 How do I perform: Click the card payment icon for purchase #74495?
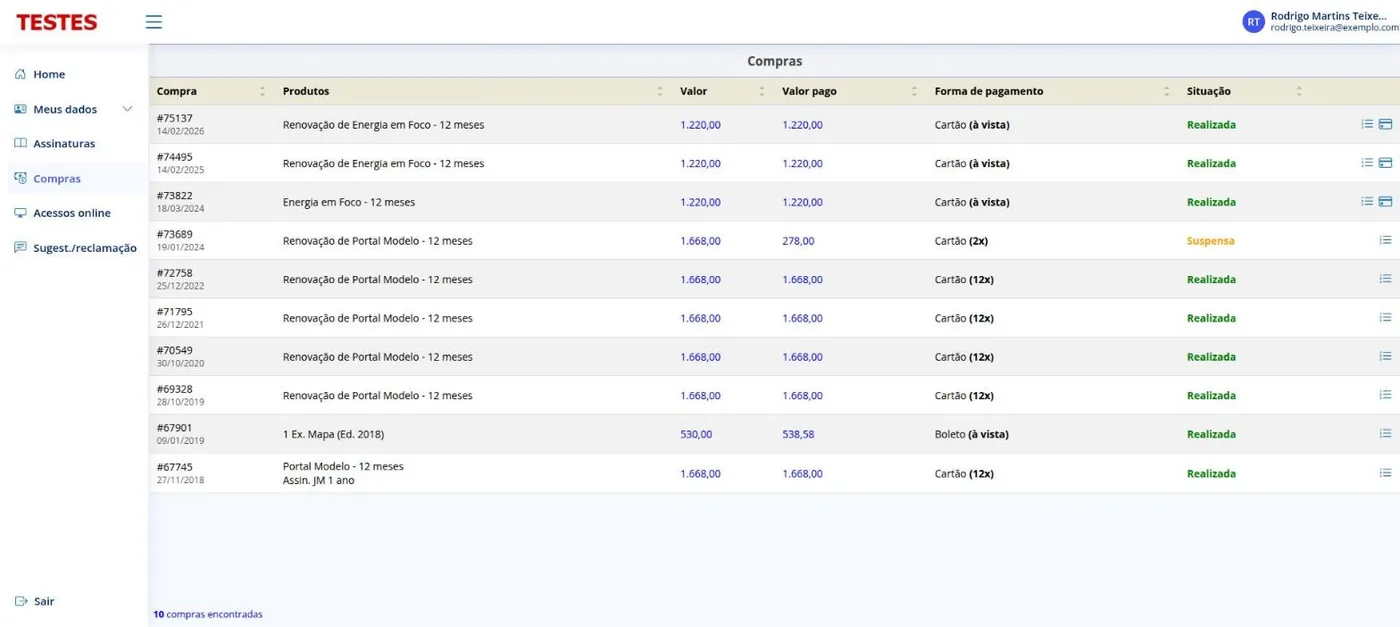(1385, 163)
